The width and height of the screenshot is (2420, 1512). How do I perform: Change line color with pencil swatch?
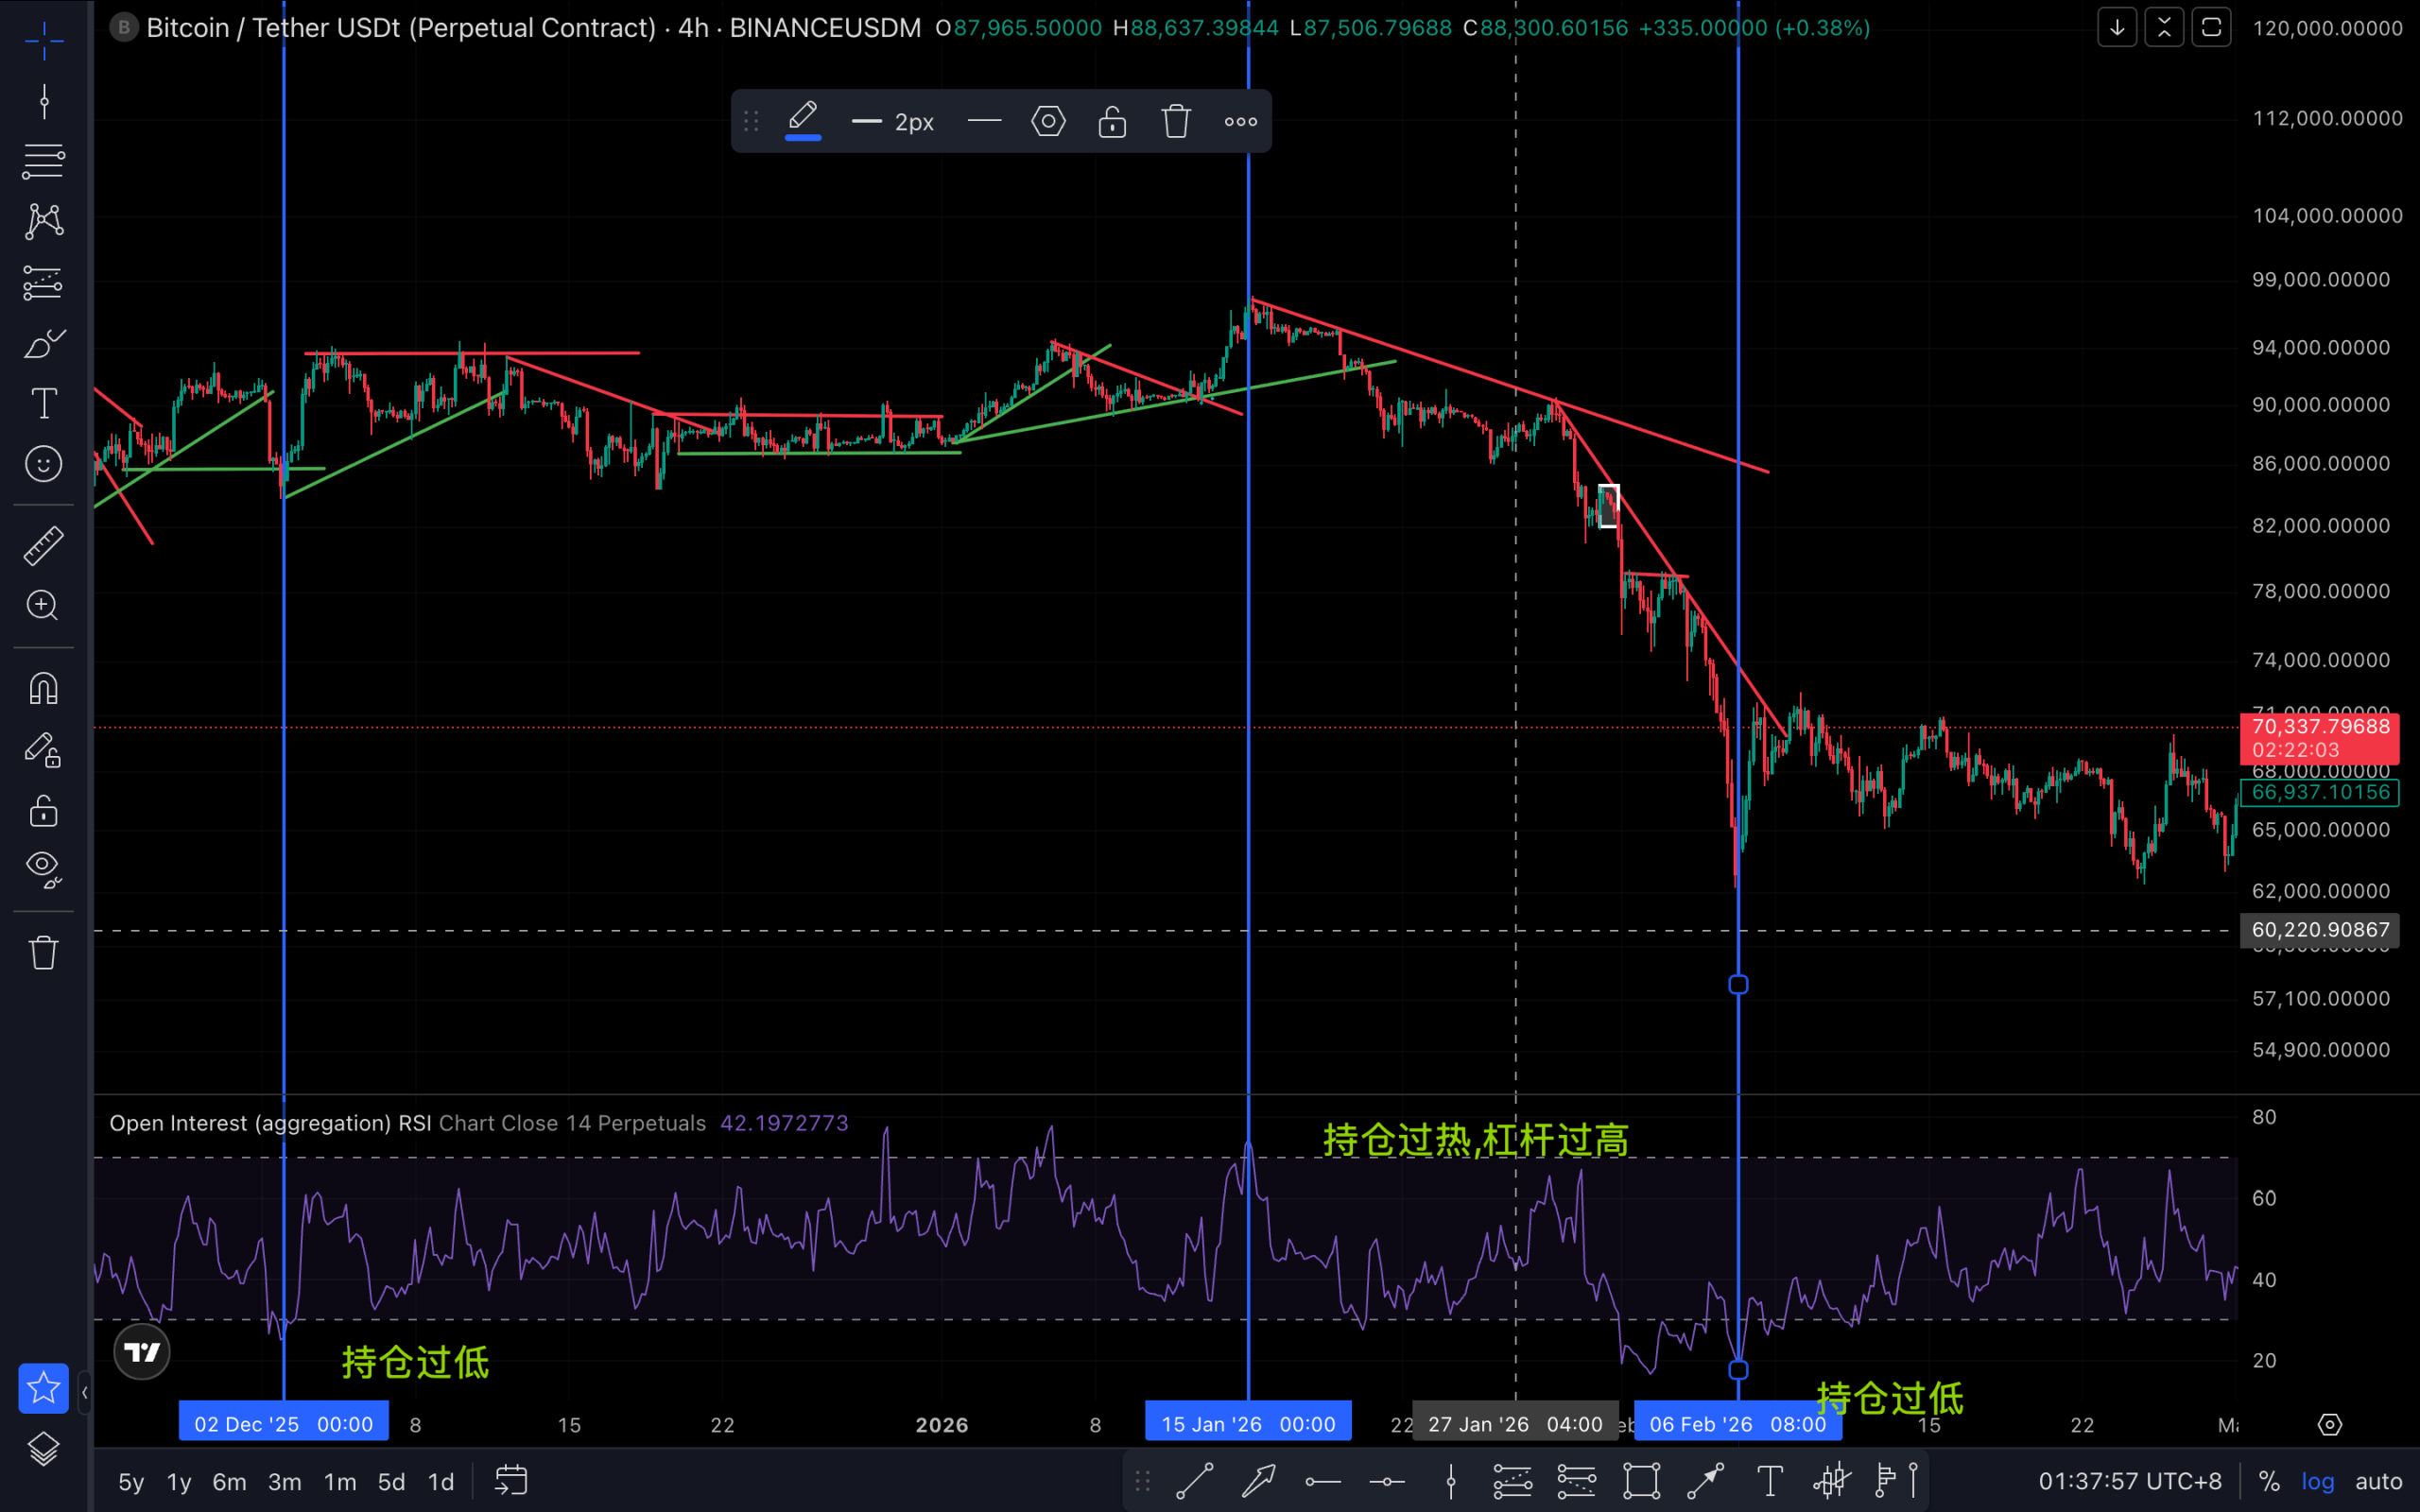tap(803, 122)
